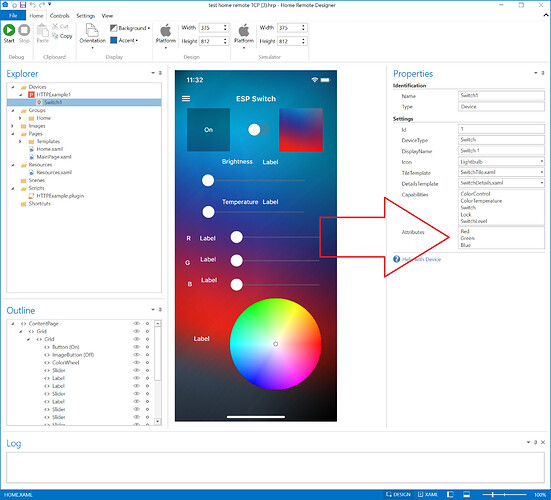Click the Paste clipboard icon
This screenshot has height=500, width=551.
43,31
